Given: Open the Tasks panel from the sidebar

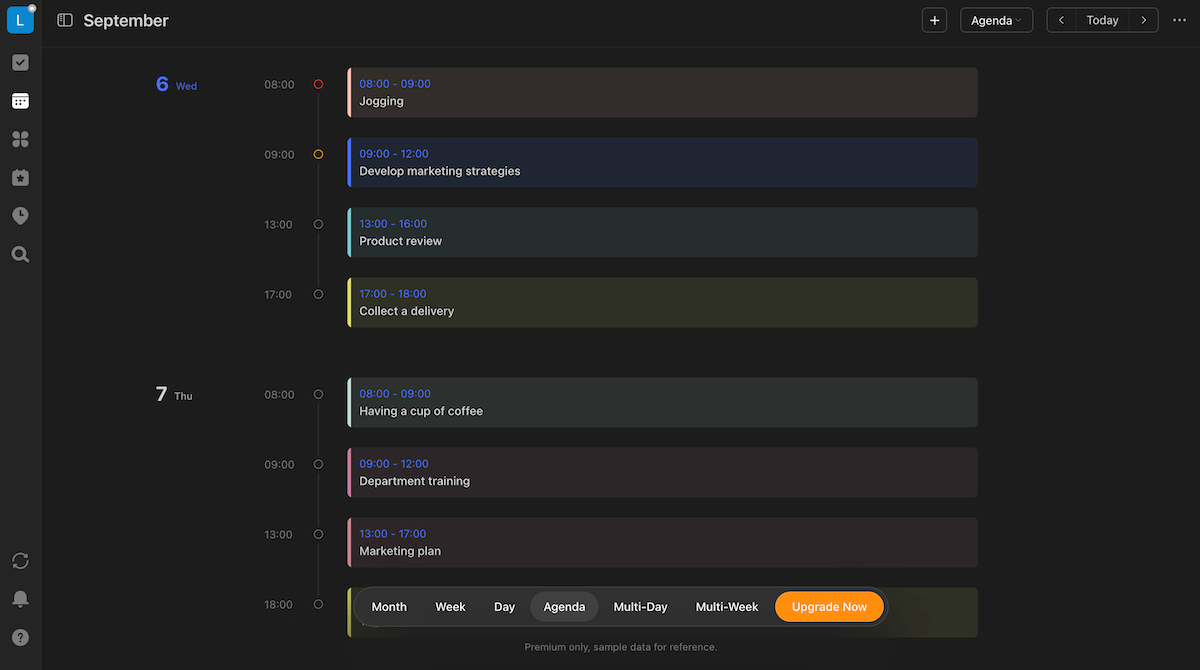Looking at the screenshot, I should (x=20, y=62).
